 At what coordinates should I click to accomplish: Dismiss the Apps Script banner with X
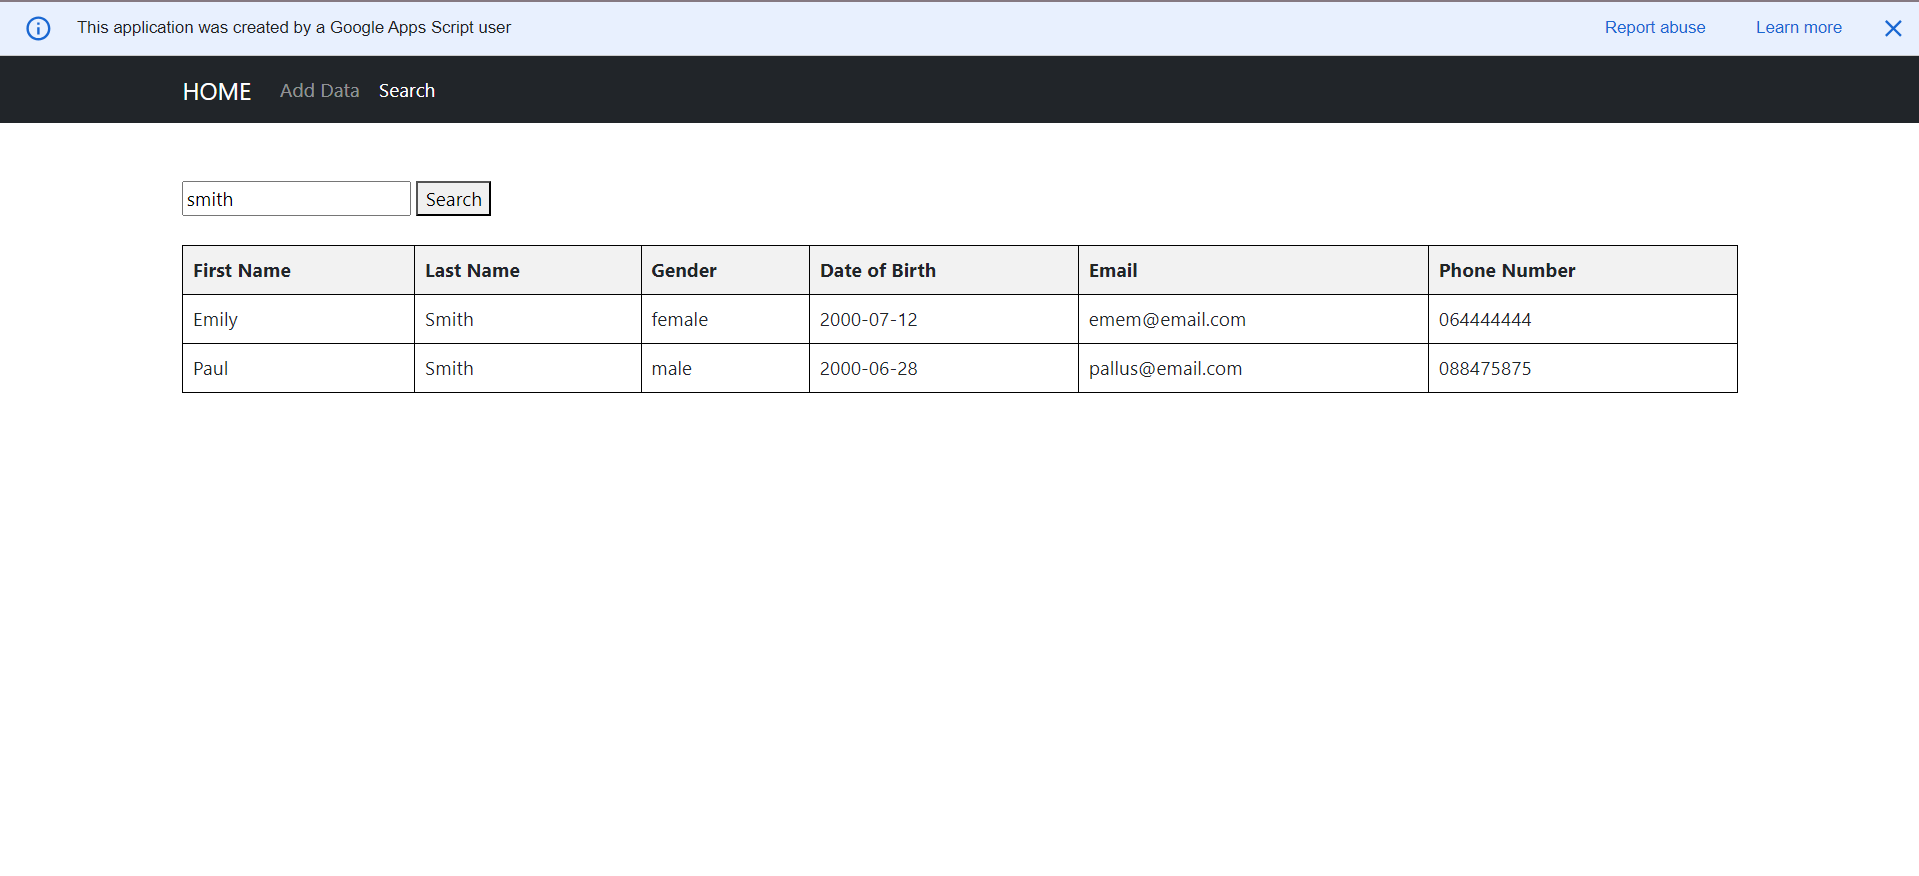click(1892, 28)
